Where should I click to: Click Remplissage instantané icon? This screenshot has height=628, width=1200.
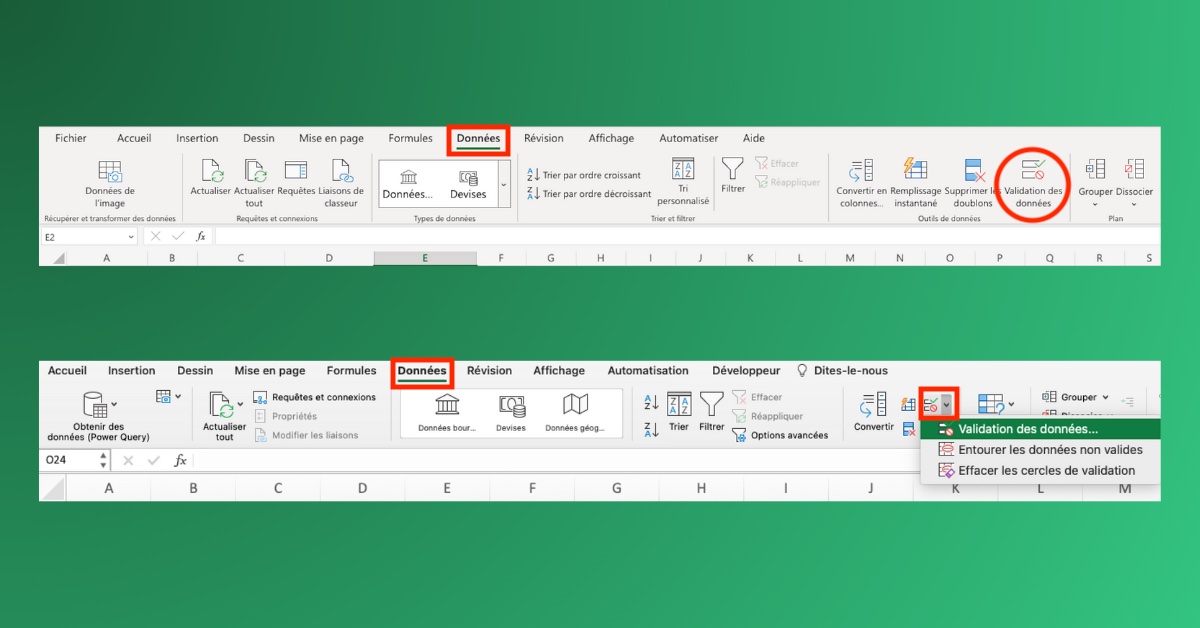pos(914,170)
